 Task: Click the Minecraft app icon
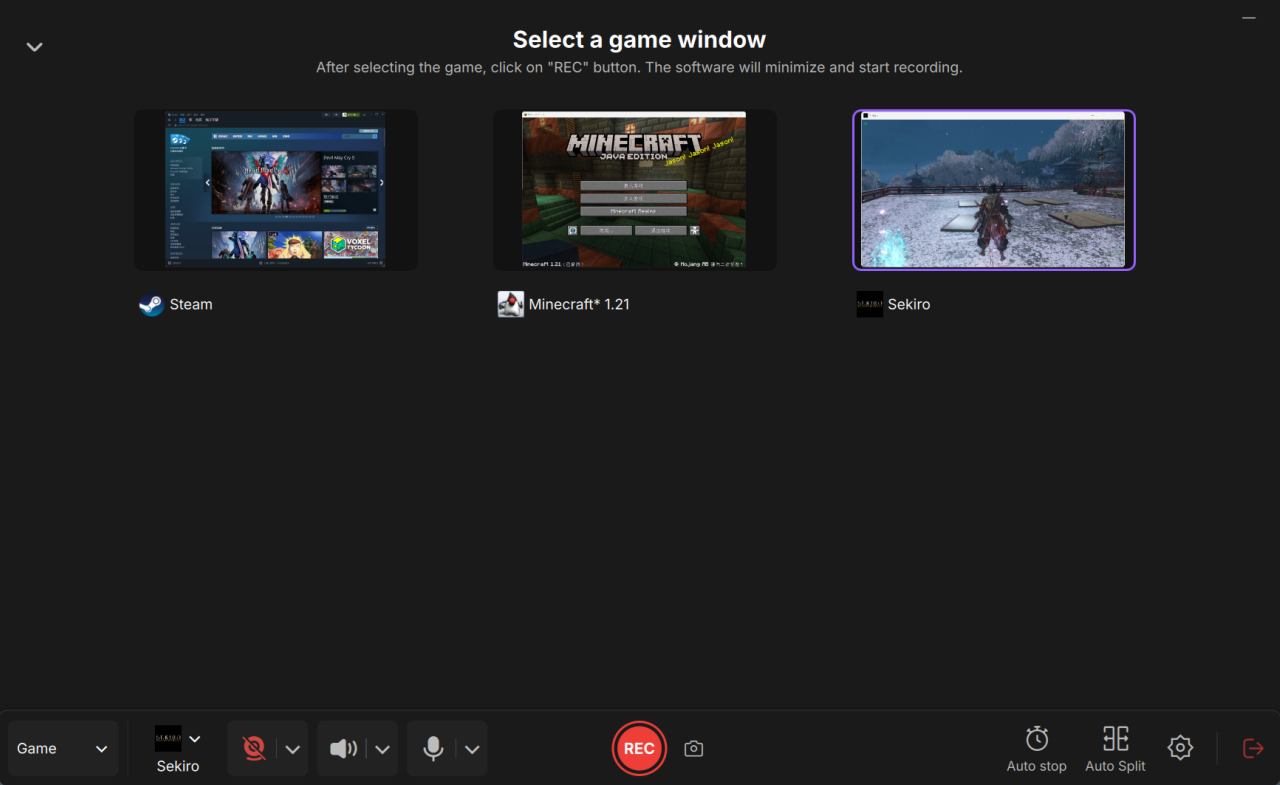(510, 305)
